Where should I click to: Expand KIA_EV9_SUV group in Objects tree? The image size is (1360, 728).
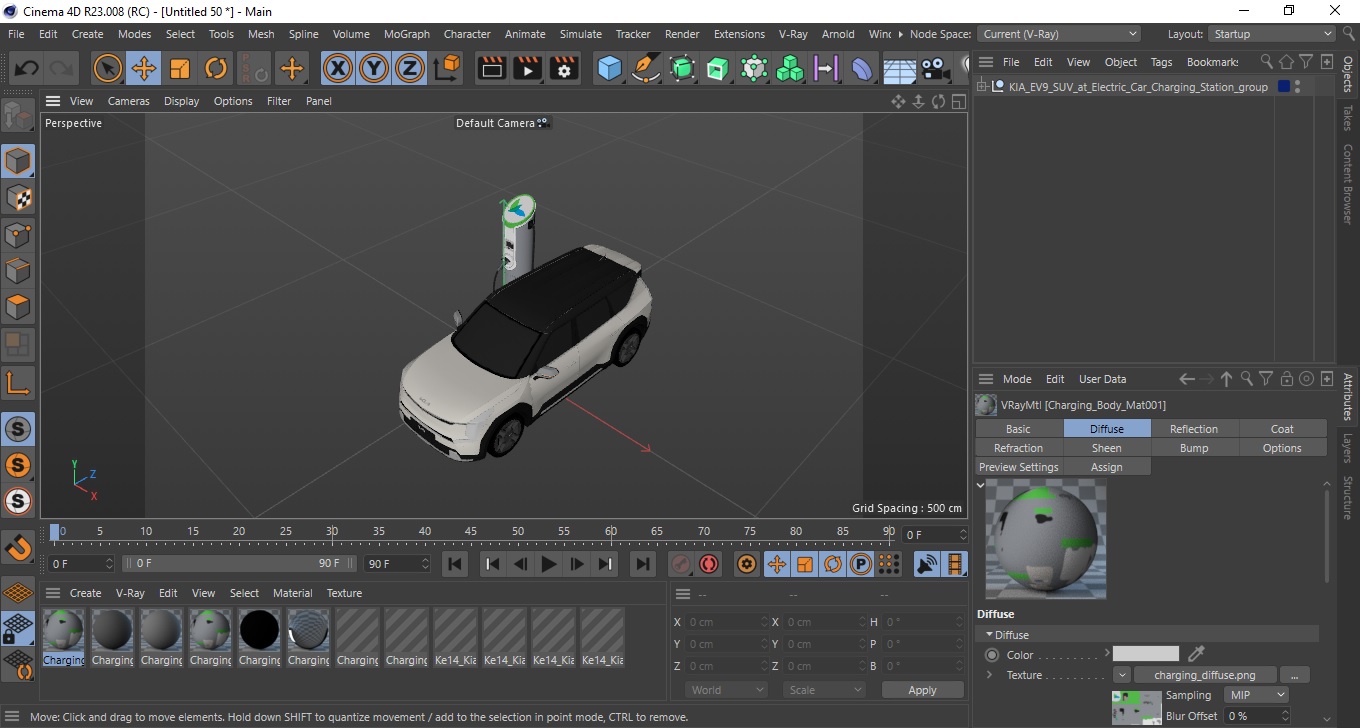983,87
